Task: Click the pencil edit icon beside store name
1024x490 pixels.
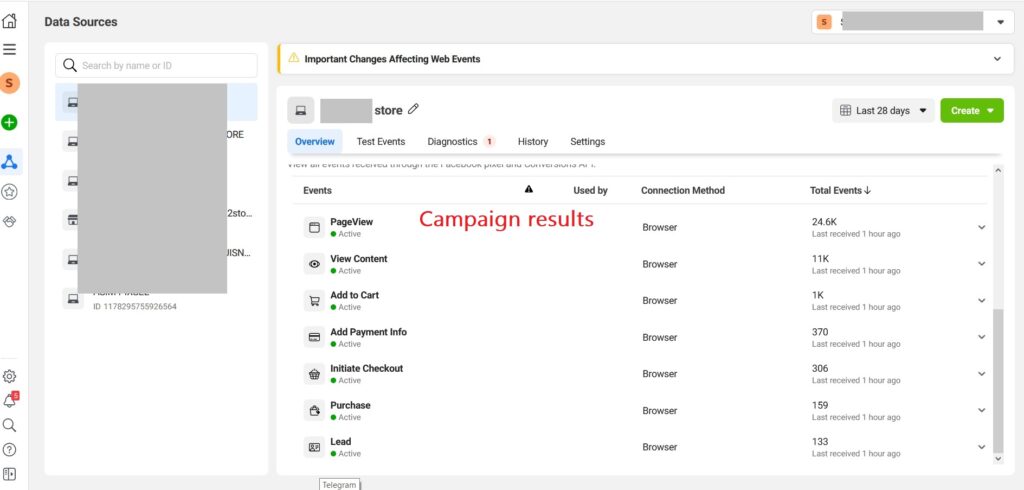Action: 414,109
